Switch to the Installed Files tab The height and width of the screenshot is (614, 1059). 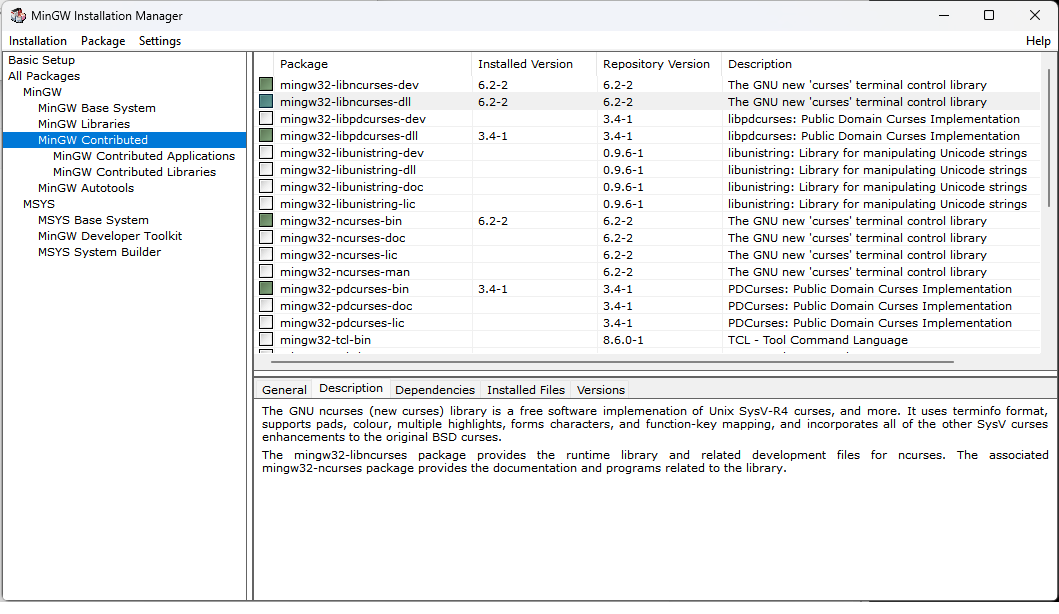pyautogui.click(x=525, y=390)
